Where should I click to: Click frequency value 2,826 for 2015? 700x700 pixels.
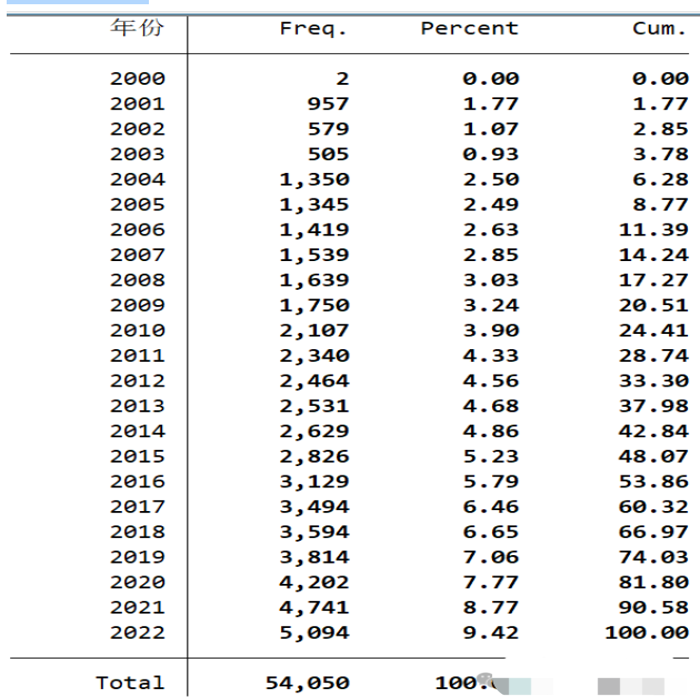(x=314, y=457)
